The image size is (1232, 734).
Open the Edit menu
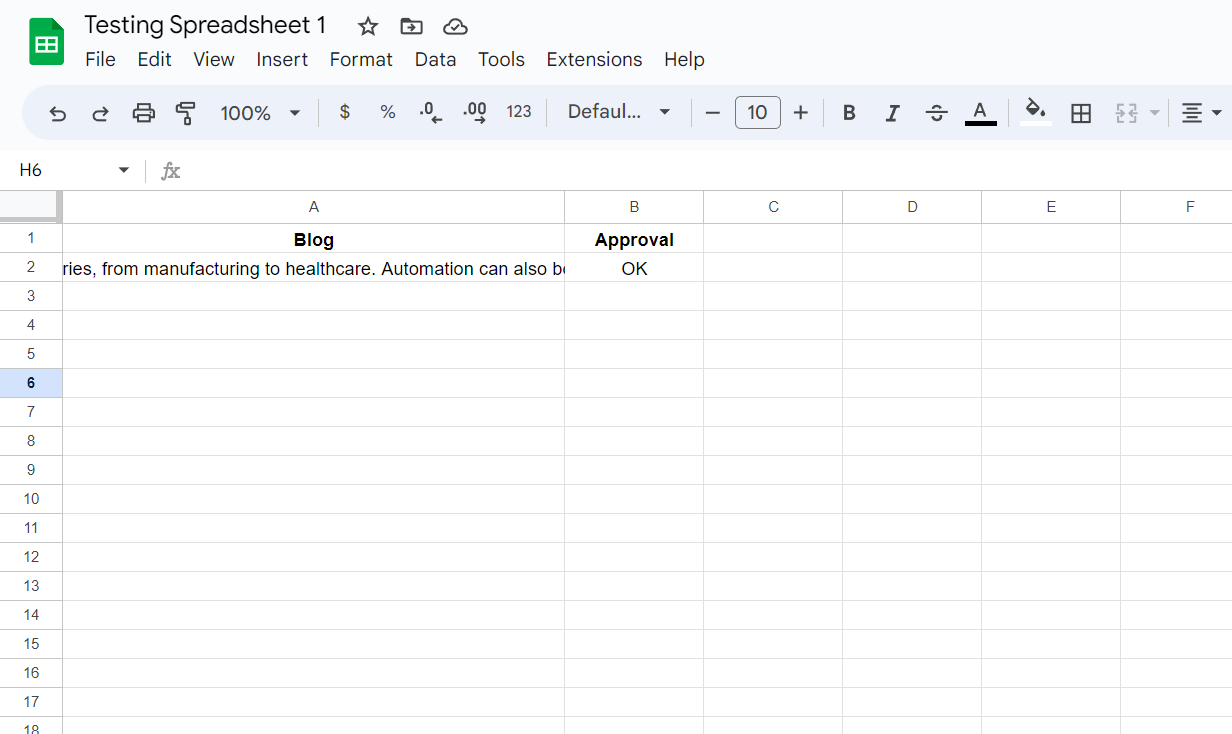point(155,60)
